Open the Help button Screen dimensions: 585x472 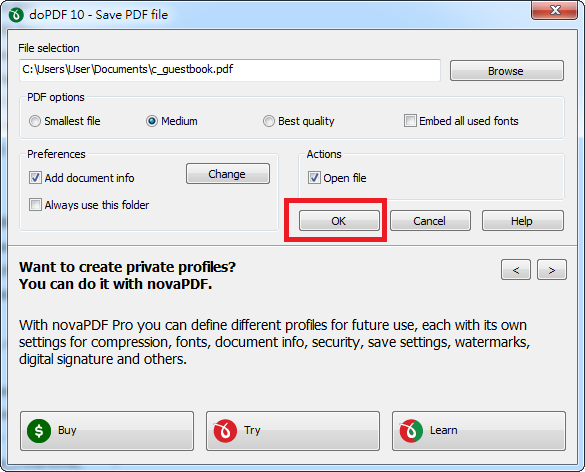pos(523,221)
